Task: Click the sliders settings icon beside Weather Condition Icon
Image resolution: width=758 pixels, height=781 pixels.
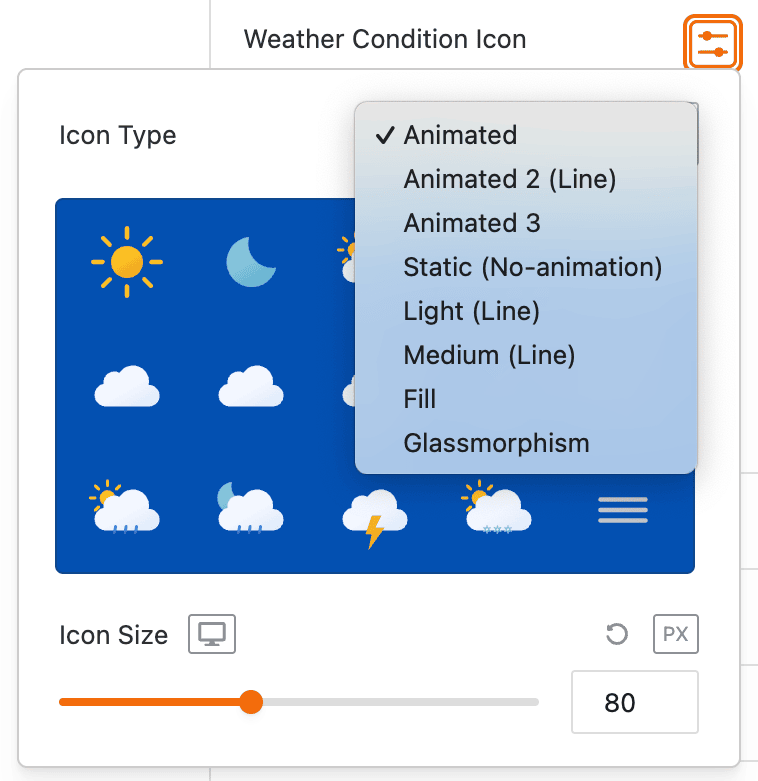Action: coord(714,43)
